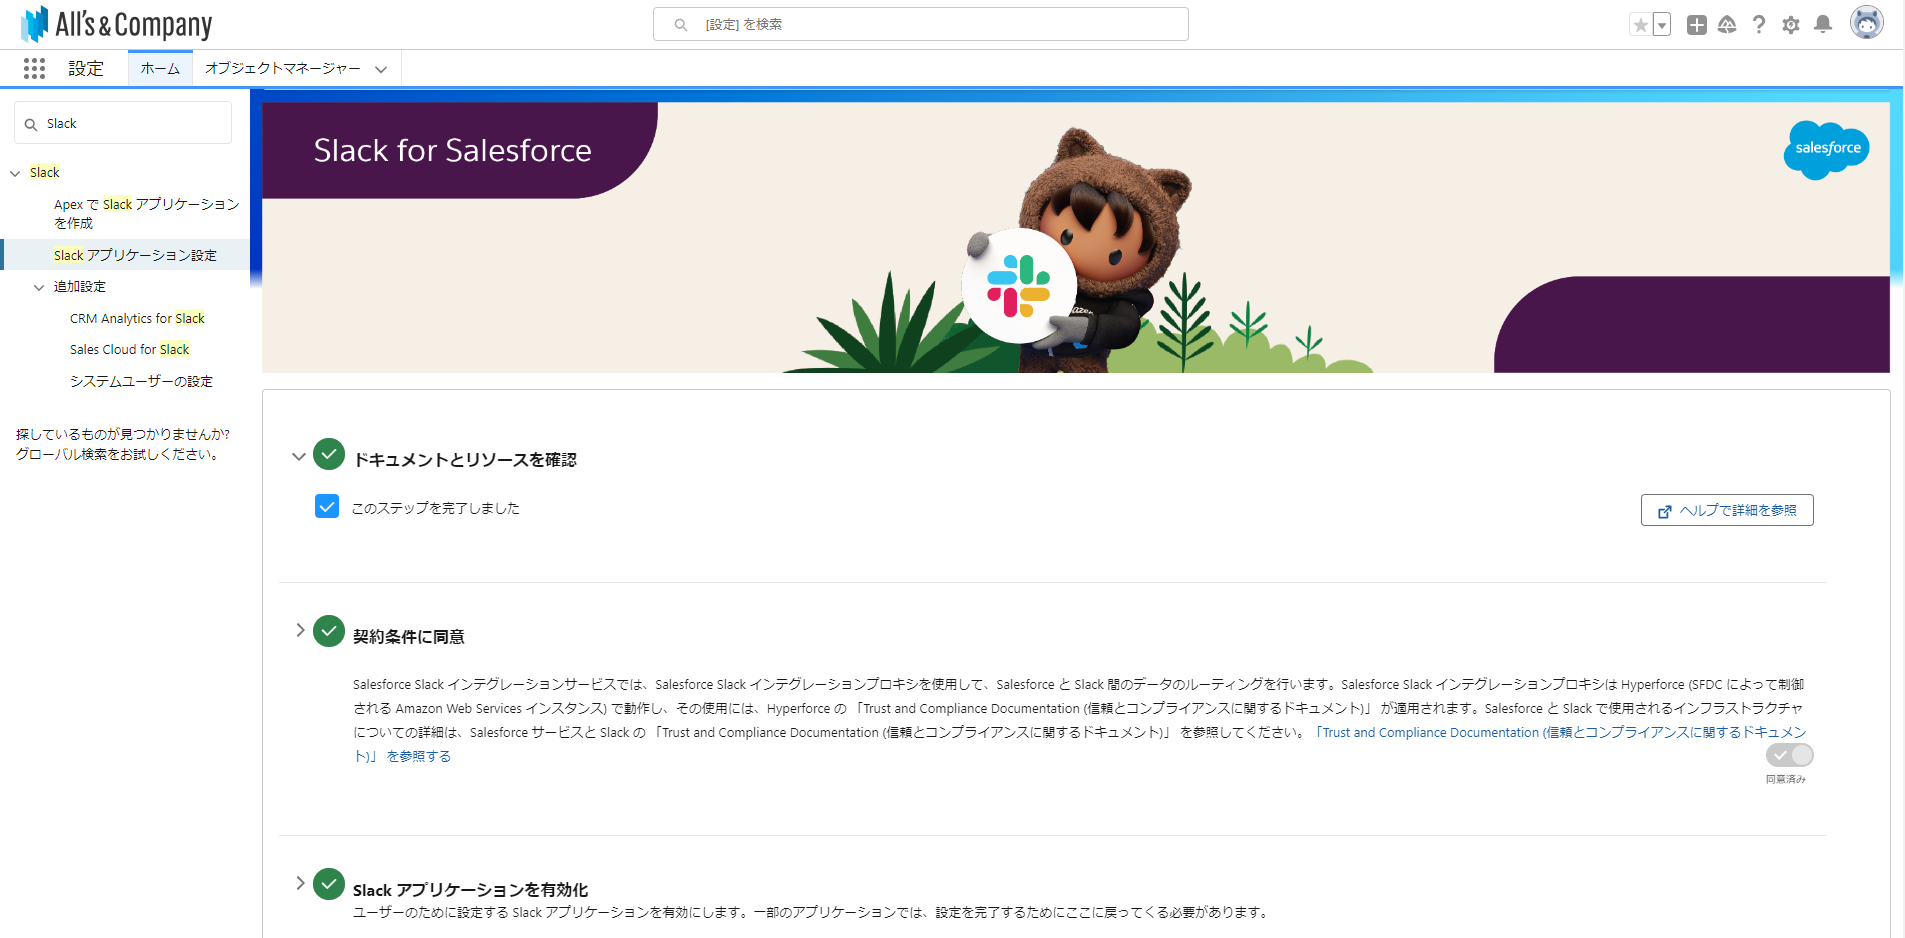Open the help question mark icon
This screenshot has height=938, width=1905.
click(1759, 25)
